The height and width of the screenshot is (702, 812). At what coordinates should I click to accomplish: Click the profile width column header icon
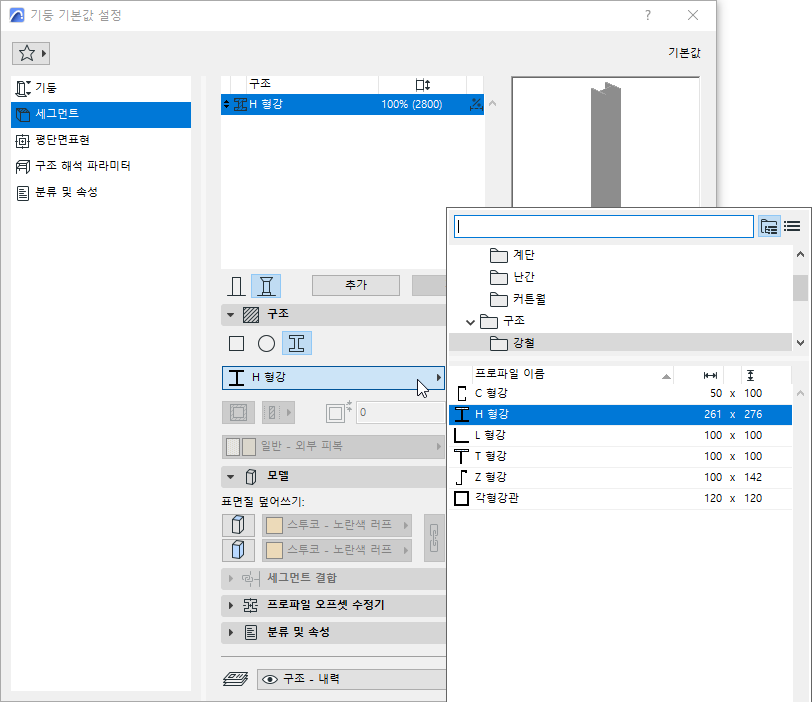point(710,375)
